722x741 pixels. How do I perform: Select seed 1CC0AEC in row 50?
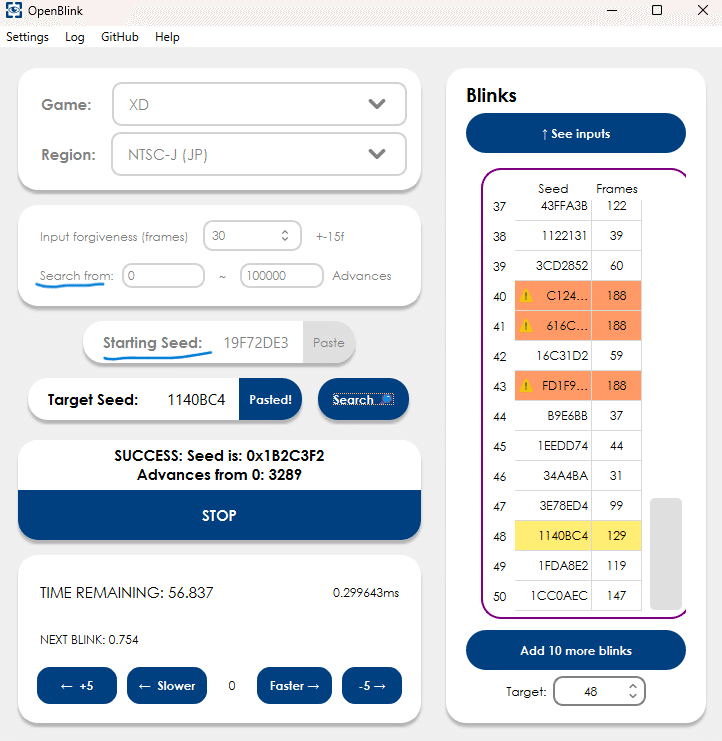(x=553, y=595)
